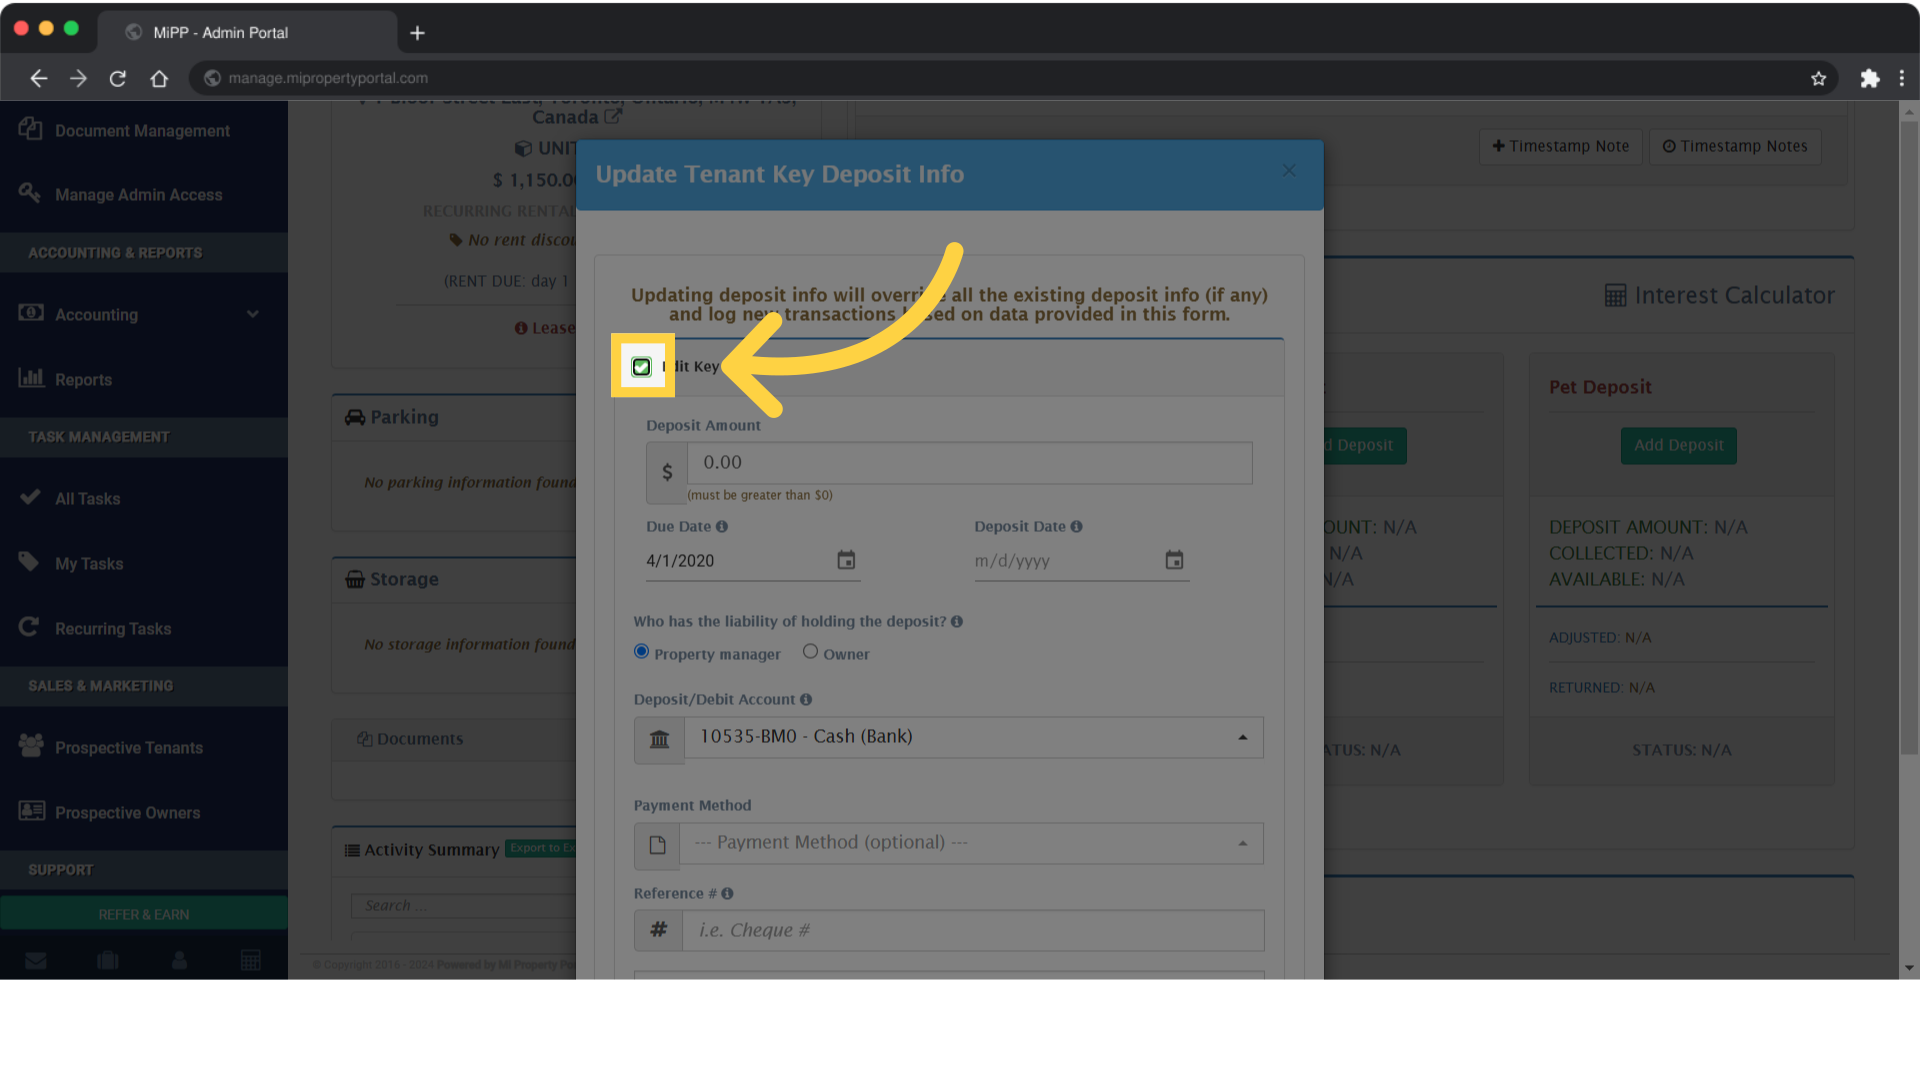Viewport: 1920px width, 1080px height.
Task: Click the Timestamp Notes button
Action: [x=1735, y=146]
